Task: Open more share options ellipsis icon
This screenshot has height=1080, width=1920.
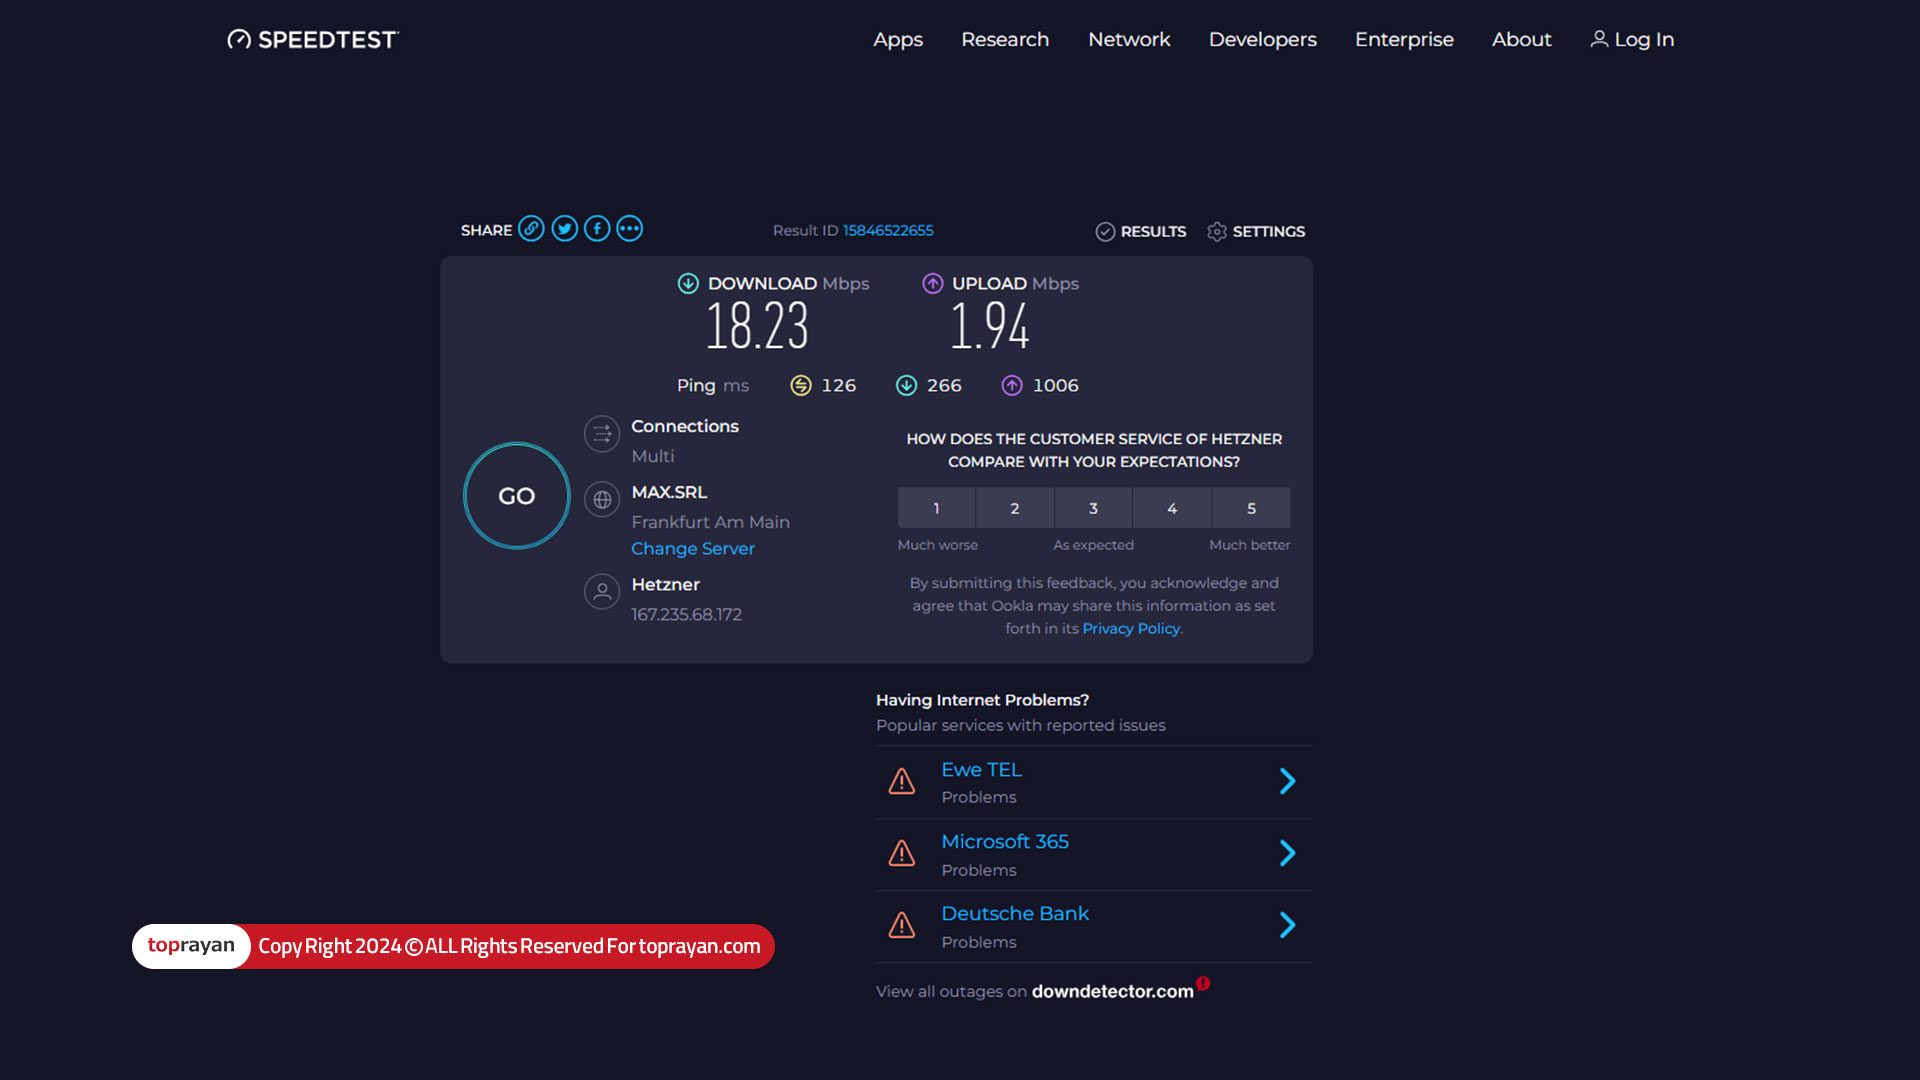Action: 630,229
